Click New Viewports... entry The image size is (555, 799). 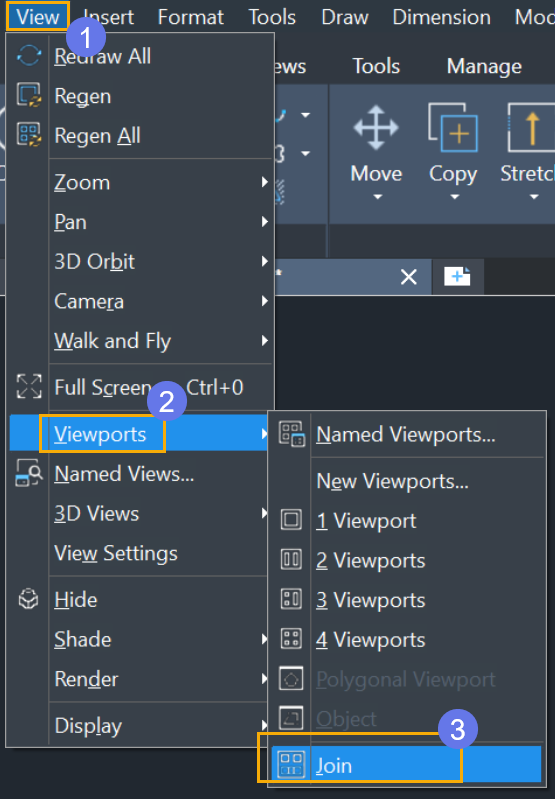coord(392,481)
